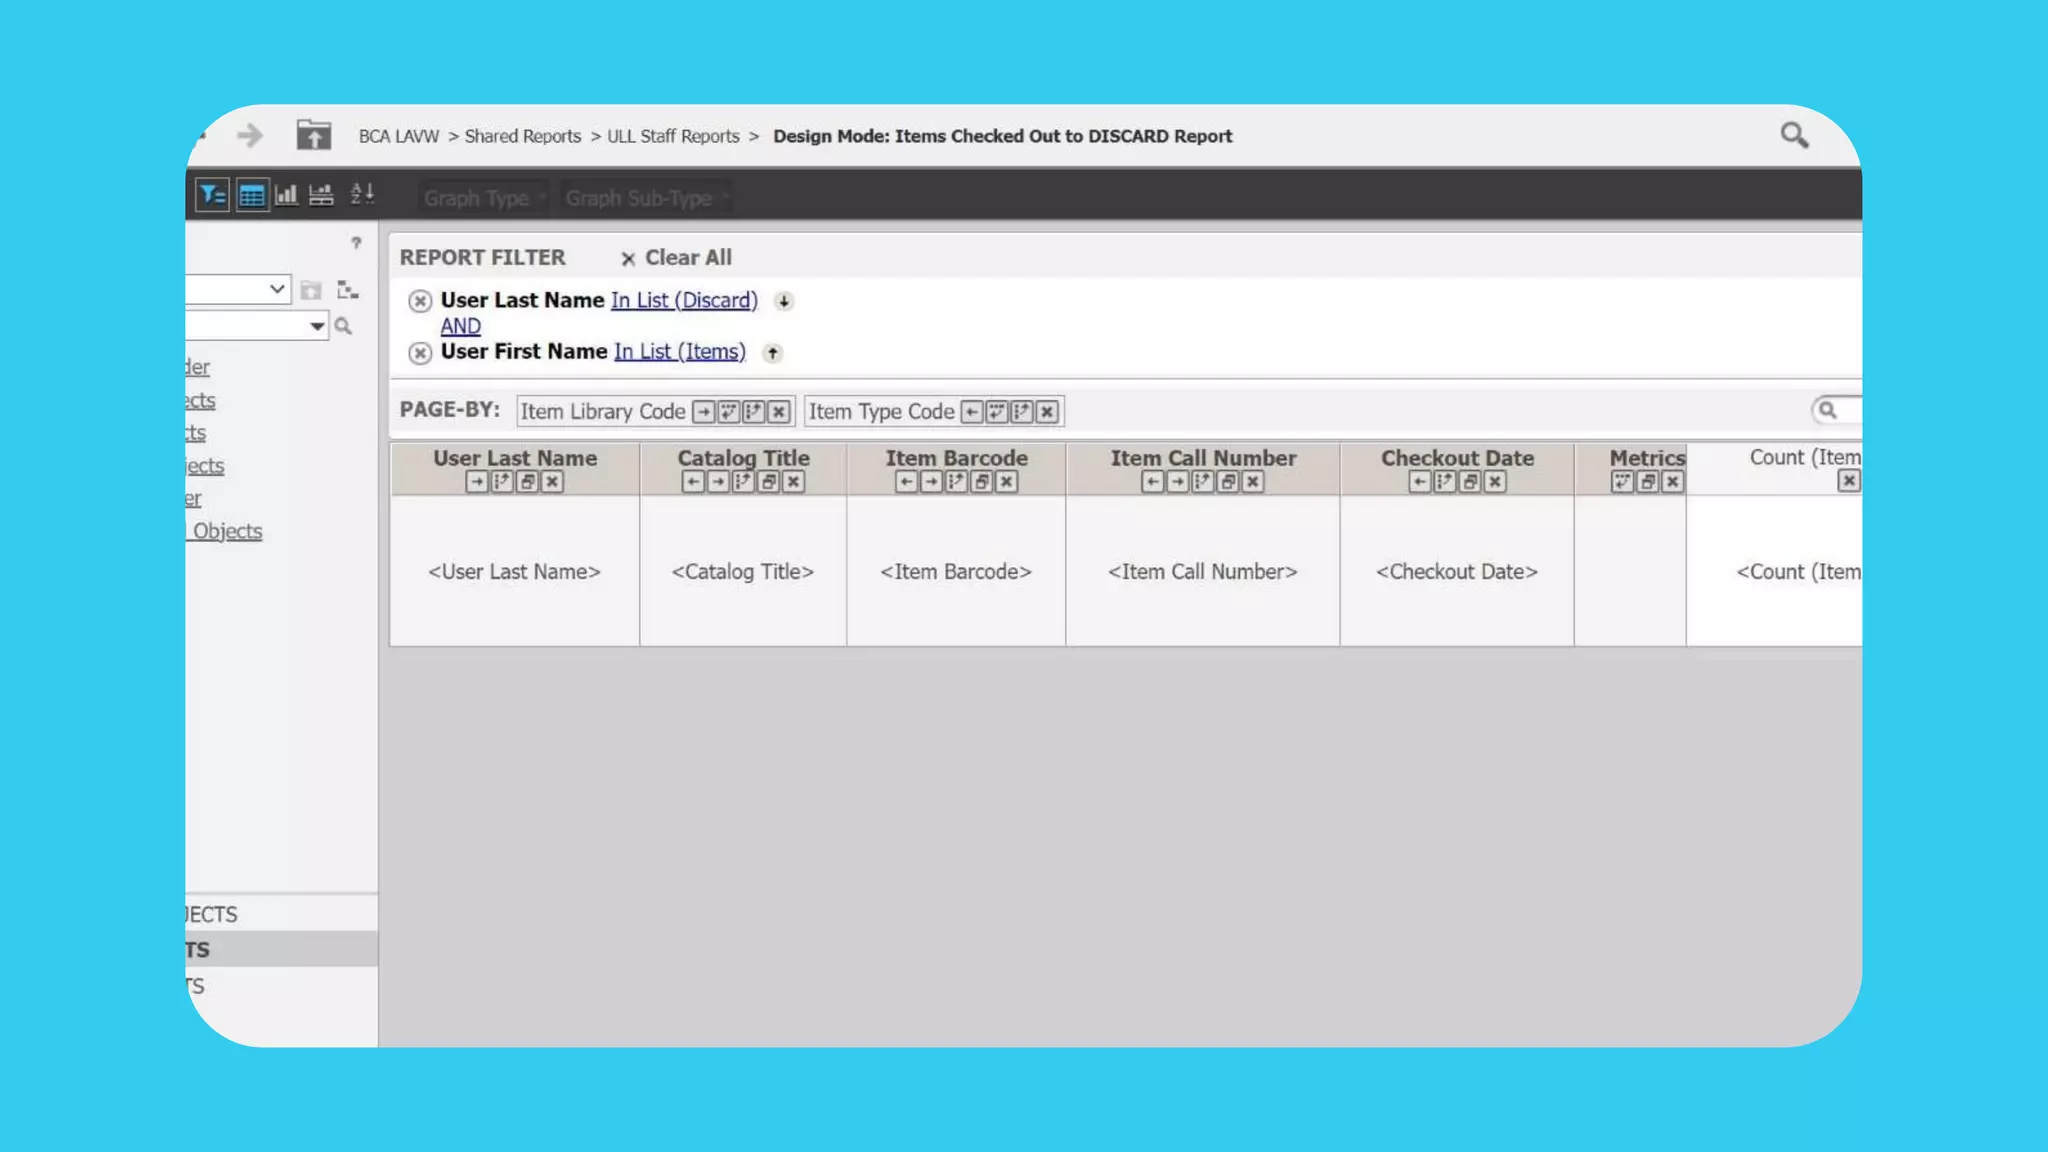This screenshot has height=1152, width=2048.
Task: Toggle the report filter panel icon
Action: (212, 195)
